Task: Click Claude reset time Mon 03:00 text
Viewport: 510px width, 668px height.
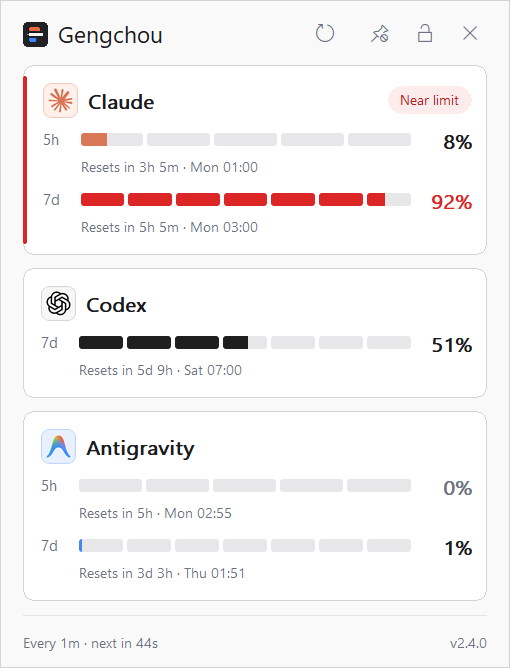Action: pos(224,227)
